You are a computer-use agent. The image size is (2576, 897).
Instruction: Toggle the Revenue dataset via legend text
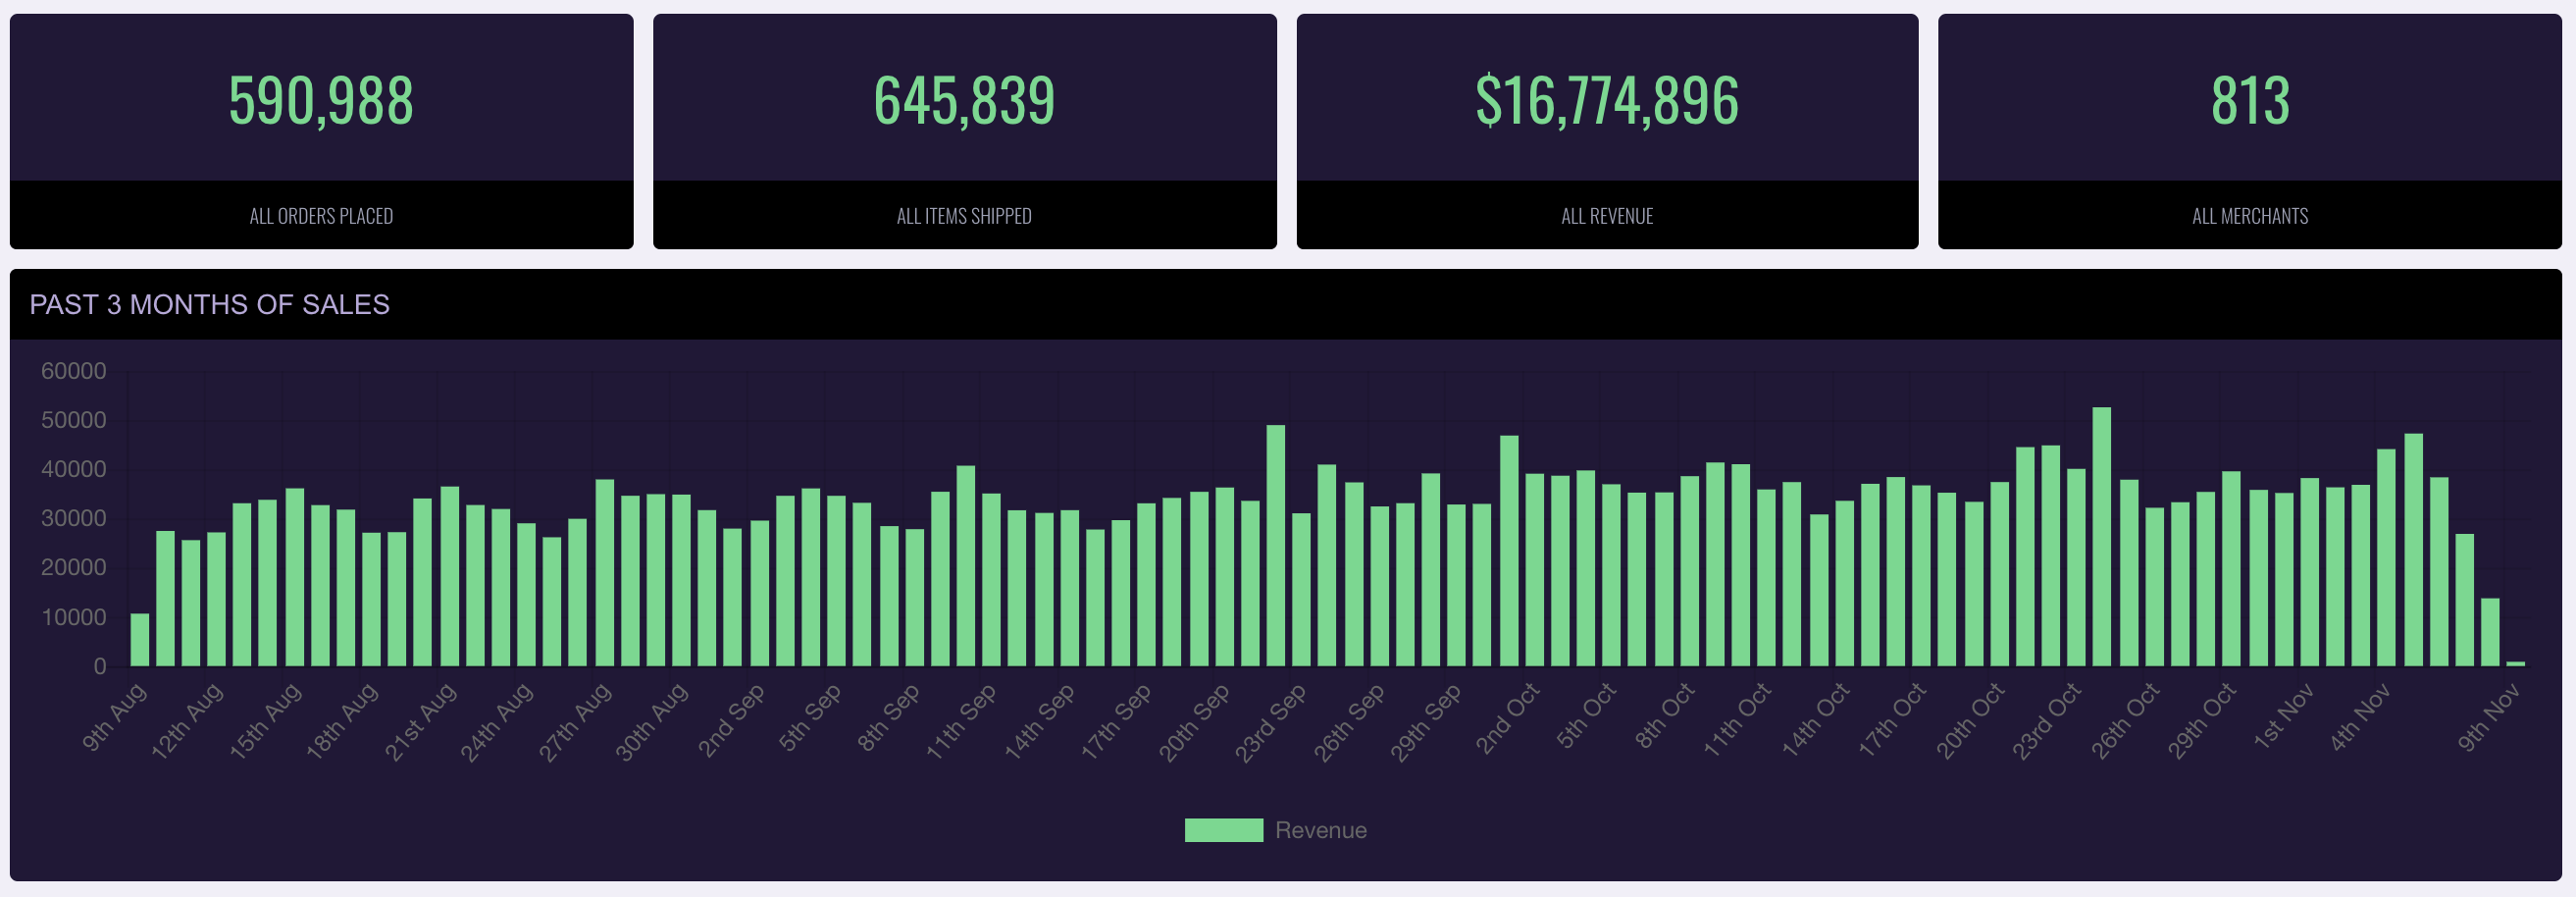coord(1320,830)
